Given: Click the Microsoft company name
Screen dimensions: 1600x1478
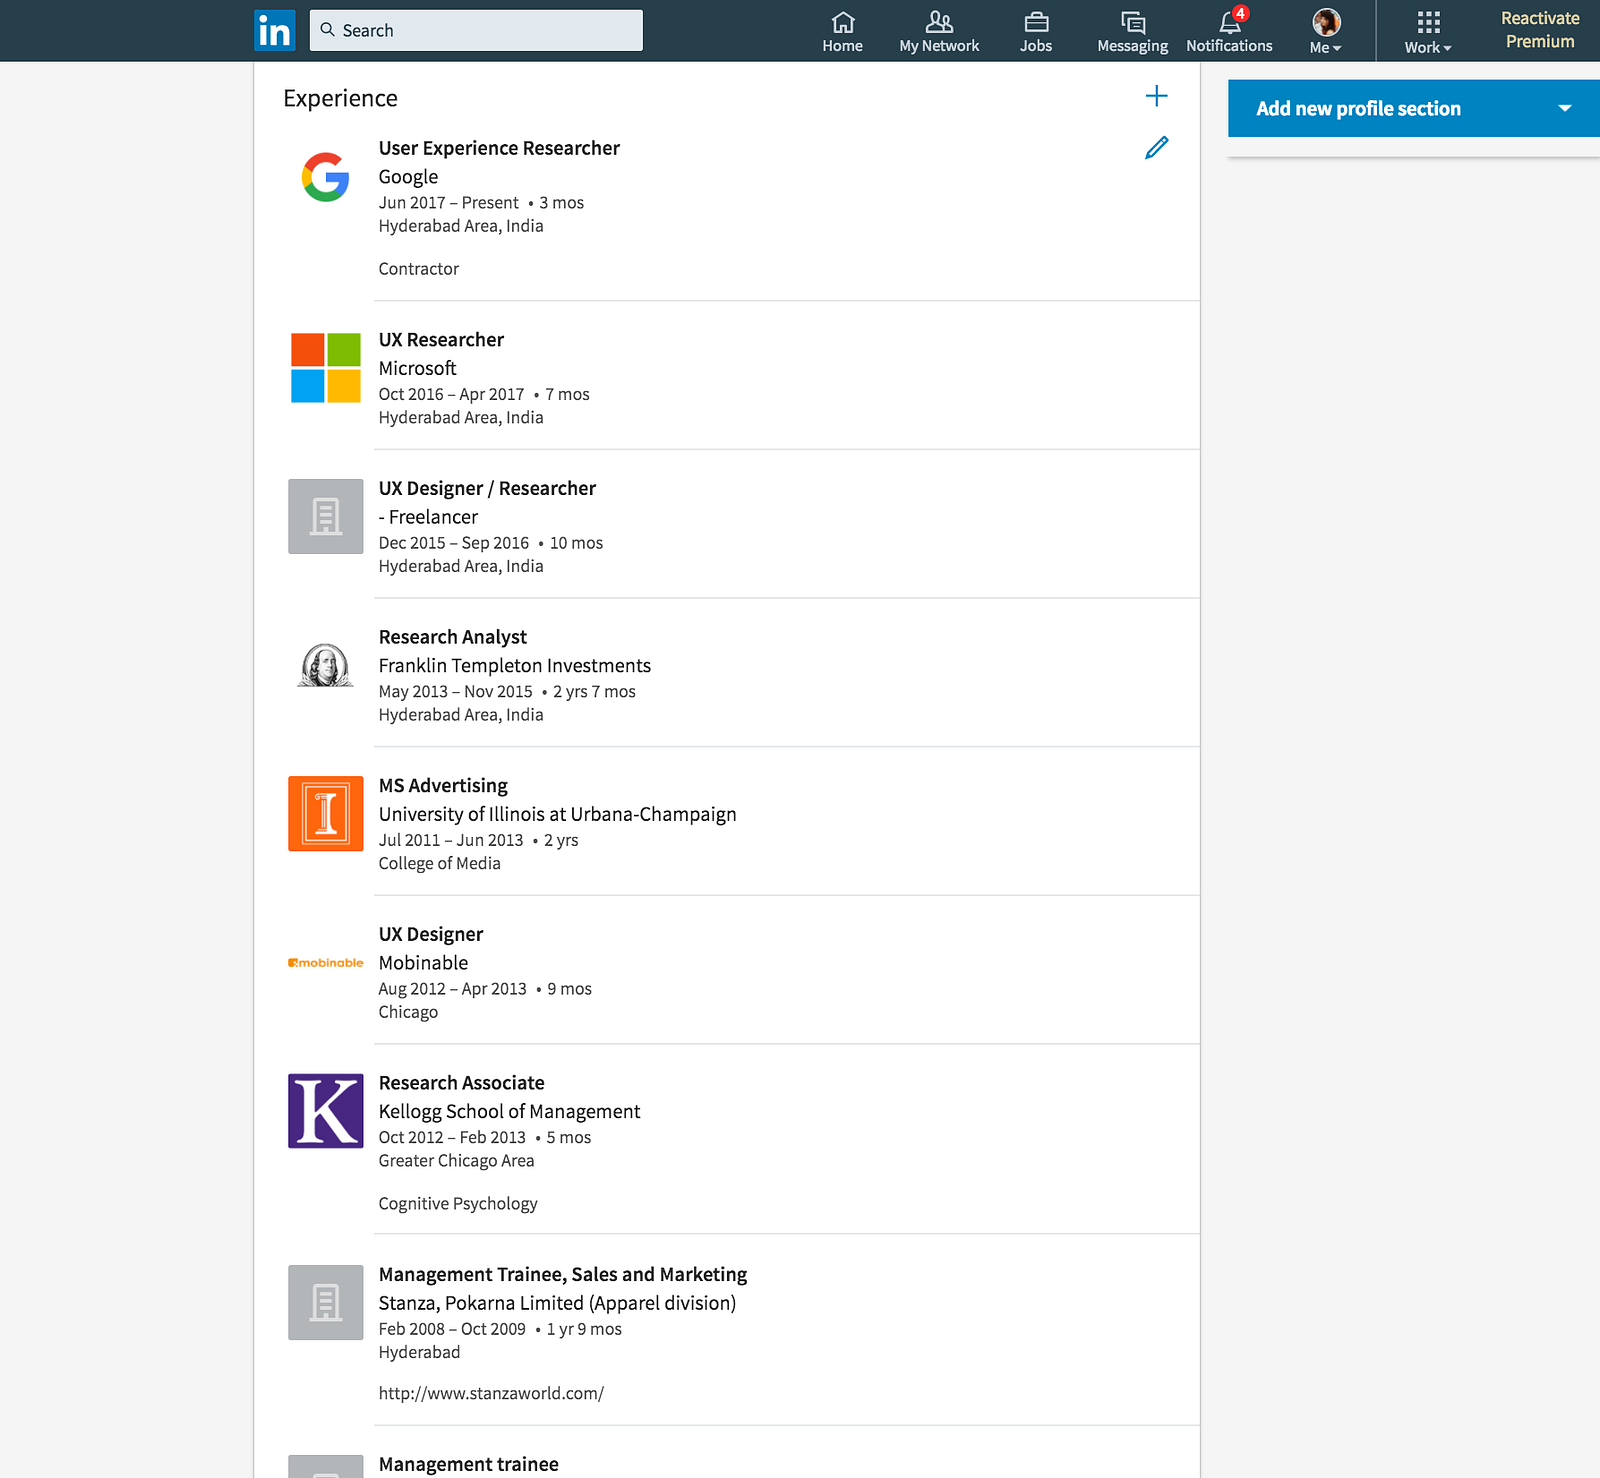Looking at the screenshot, I should [x=417, y=369].
